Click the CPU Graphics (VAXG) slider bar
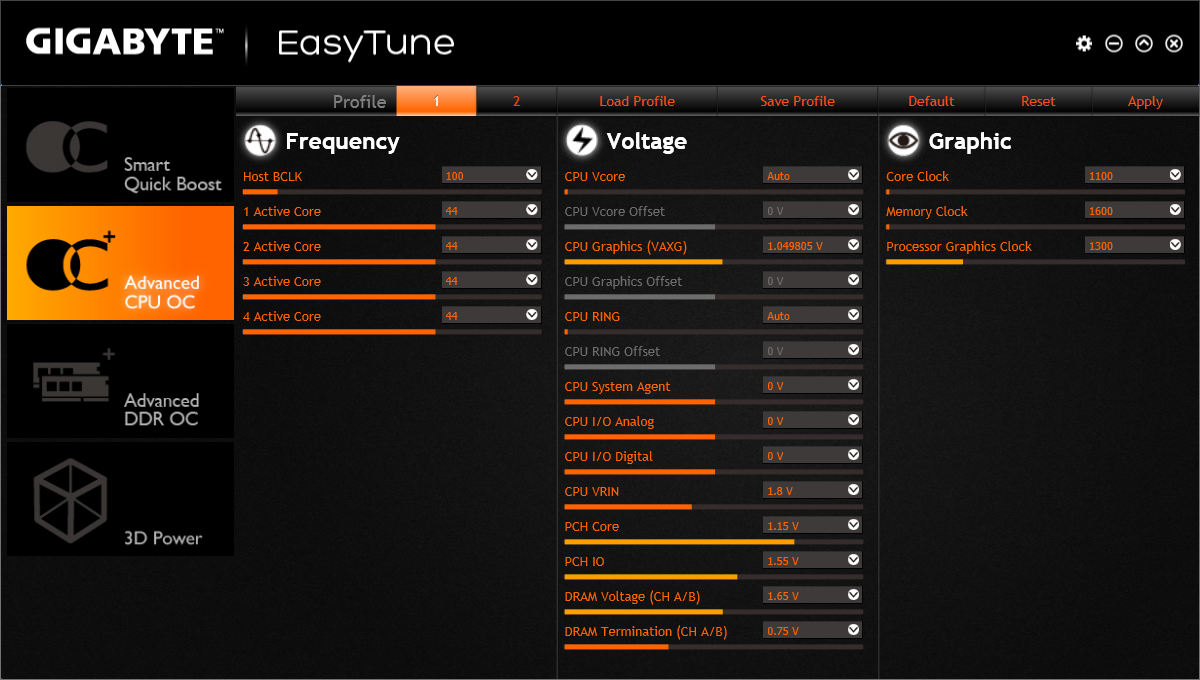 713,261
